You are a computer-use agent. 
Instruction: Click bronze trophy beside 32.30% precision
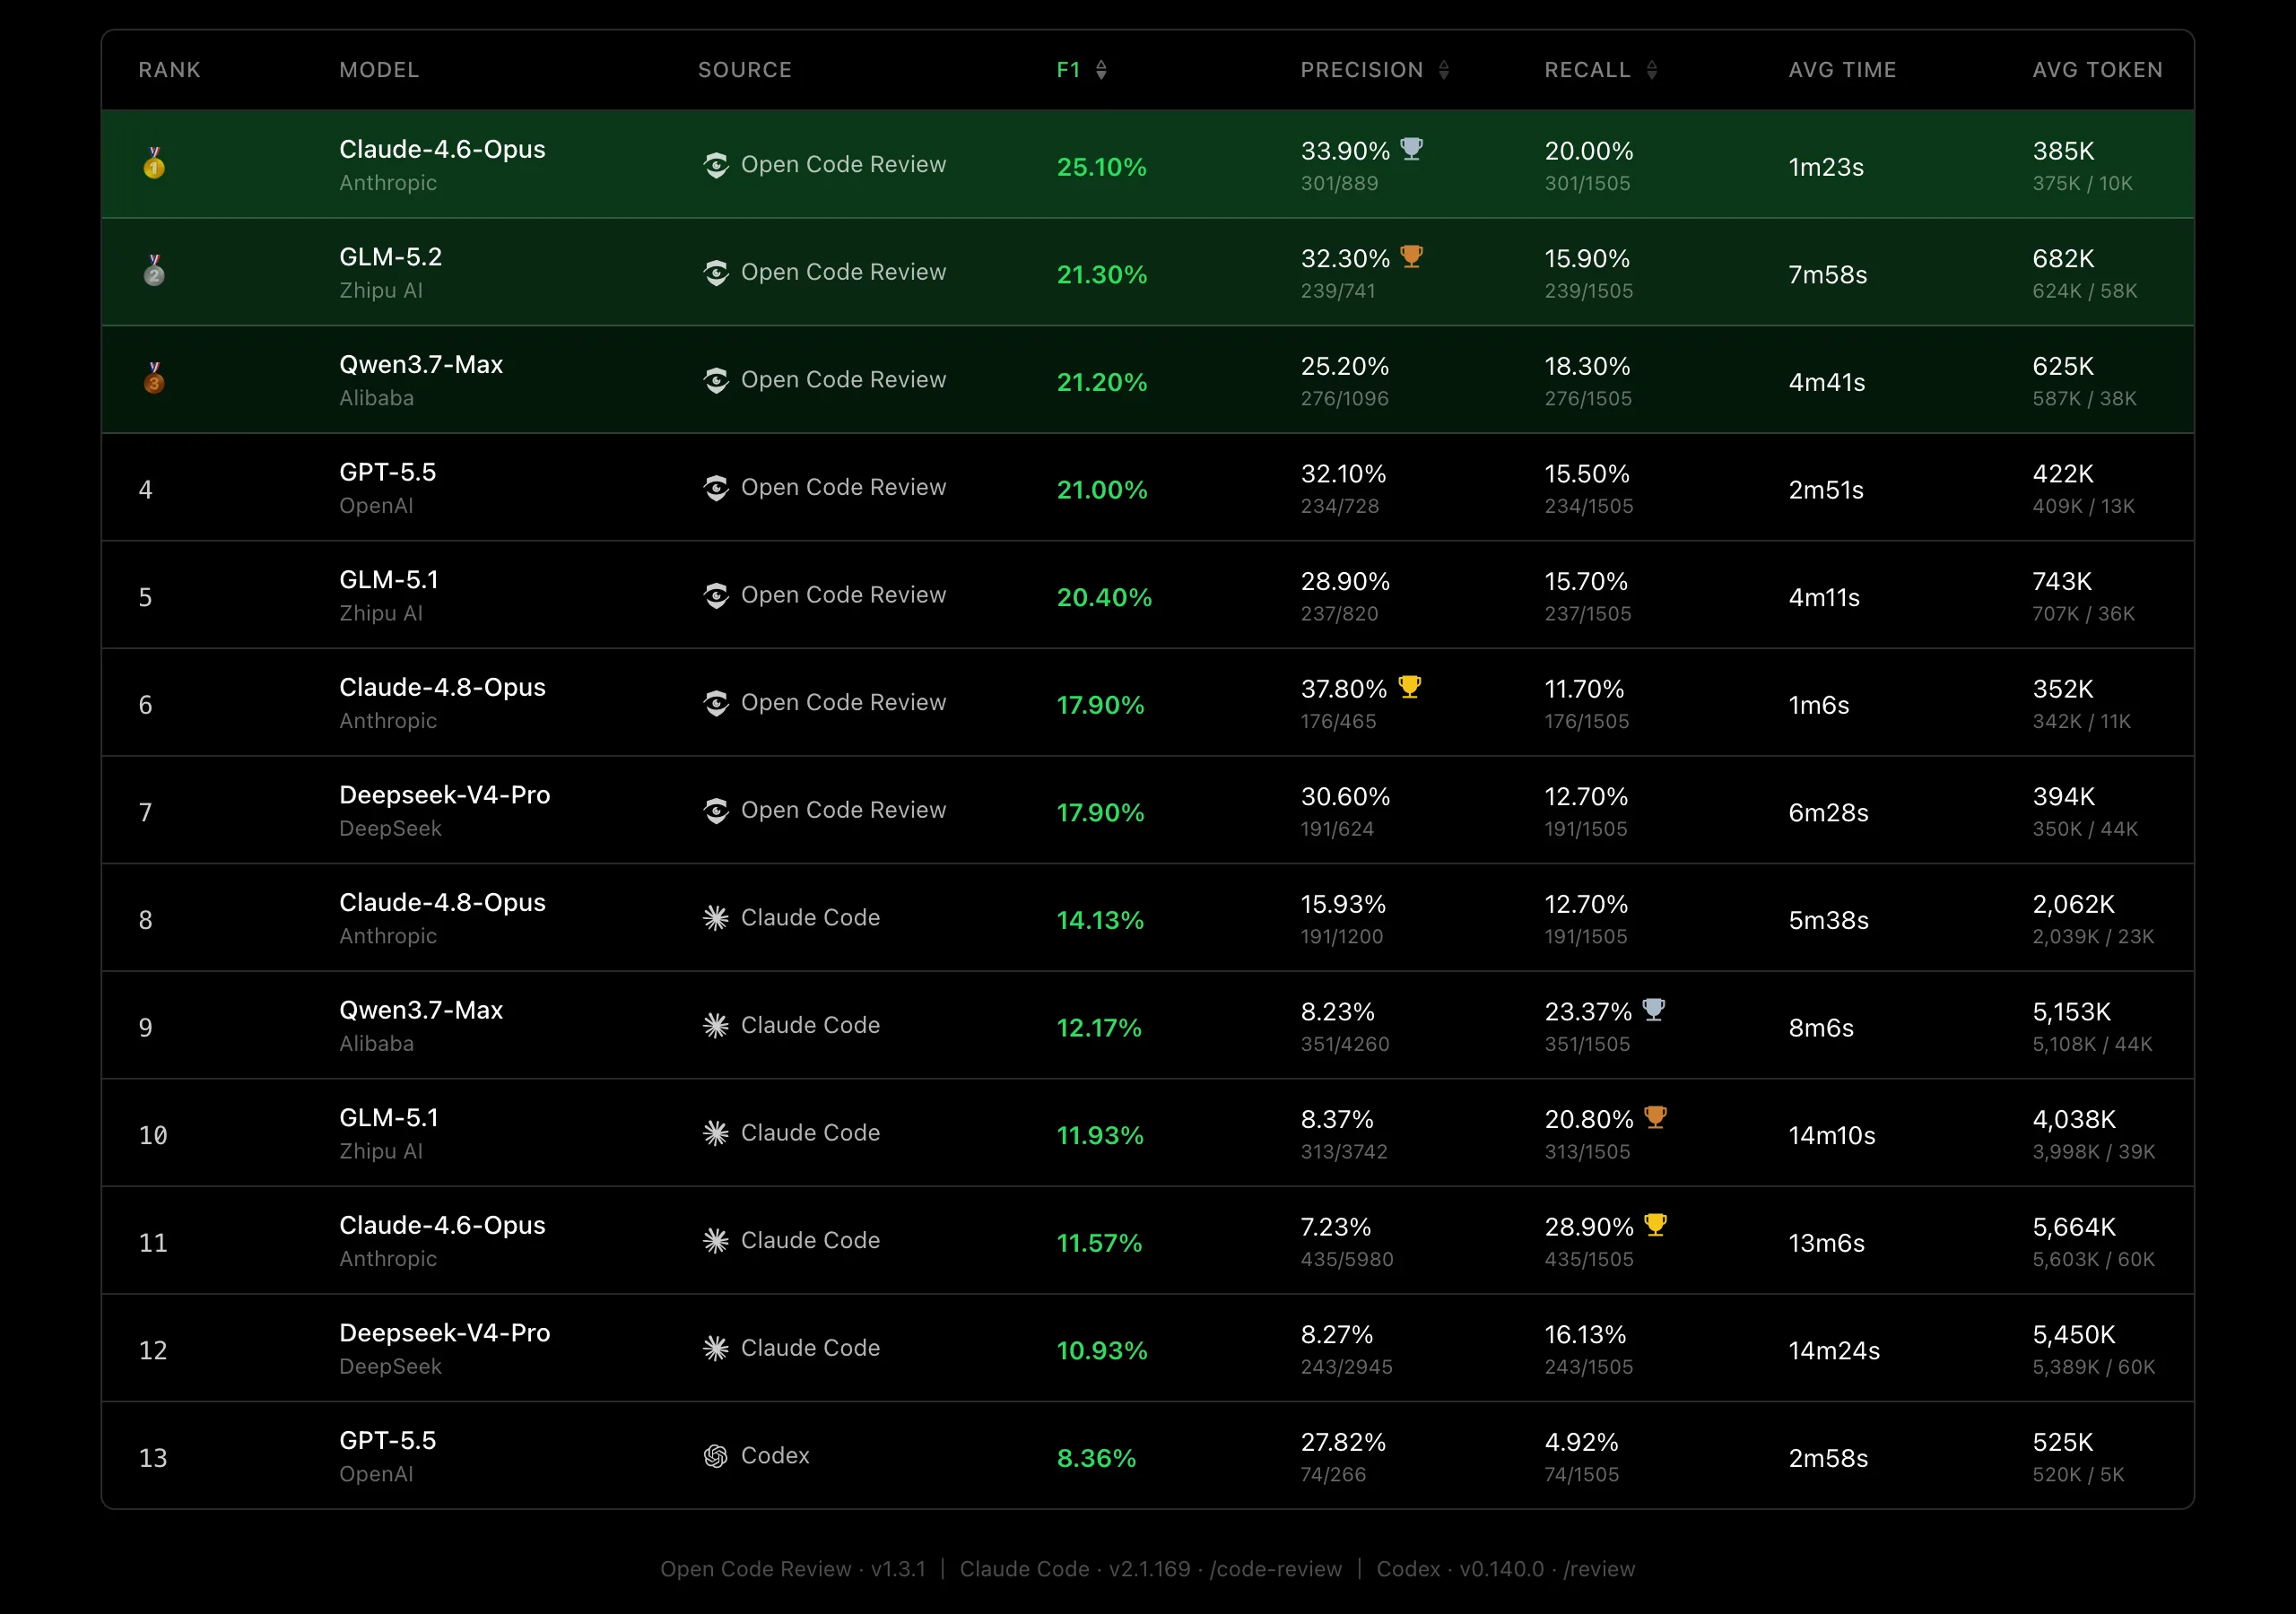tap(1411, 257)
